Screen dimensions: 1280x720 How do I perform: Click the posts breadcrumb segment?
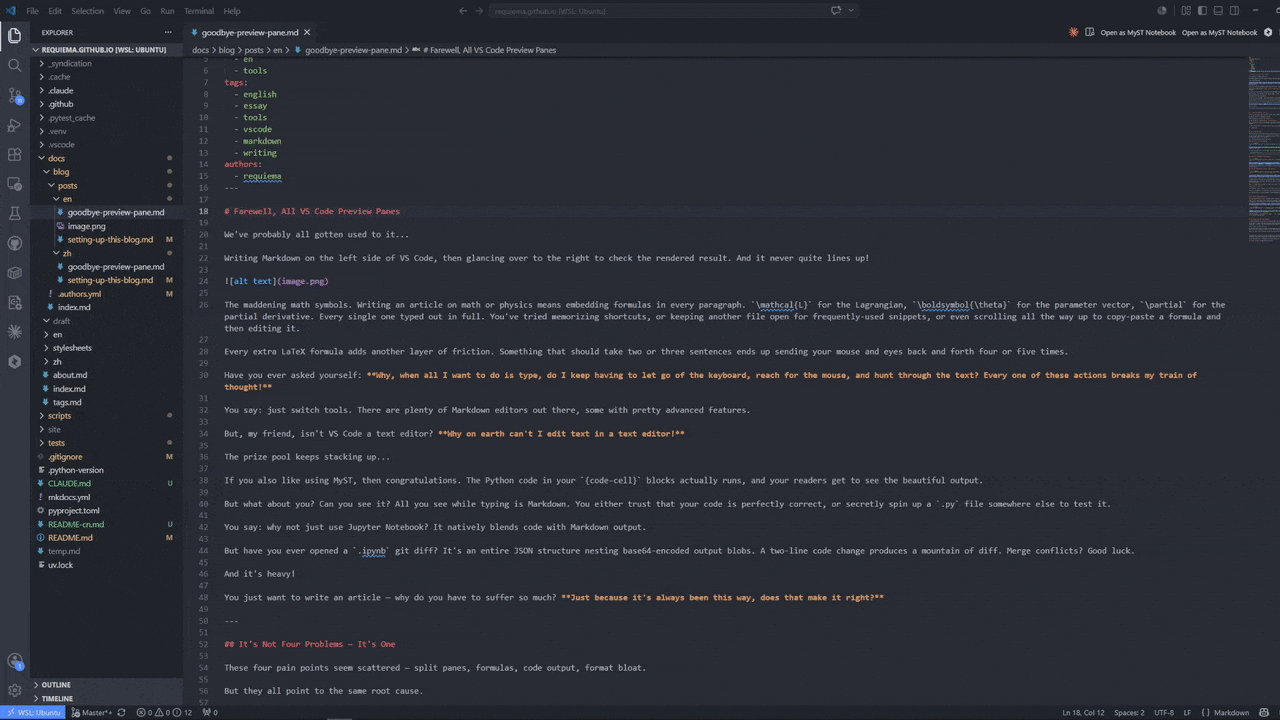pyautogui.click(x=254, y=50)
